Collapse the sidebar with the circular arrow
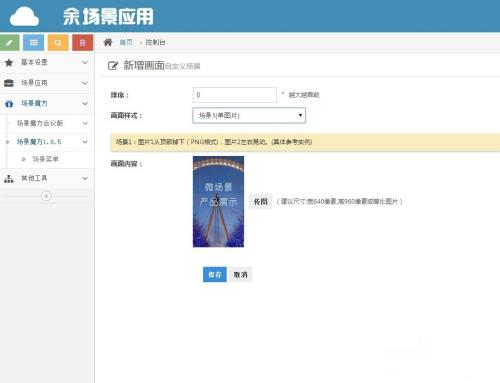Screen dimensions: 500x383 tap(46, 196)
